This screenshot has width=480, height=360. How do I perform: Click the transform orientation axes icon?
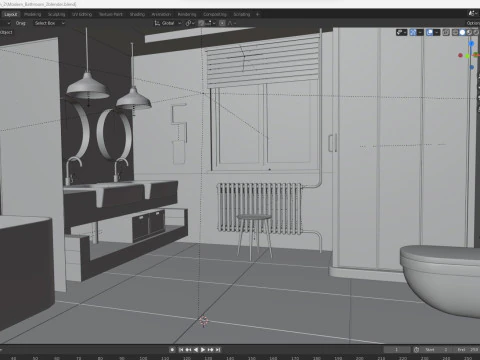click(x=157, y=23)
